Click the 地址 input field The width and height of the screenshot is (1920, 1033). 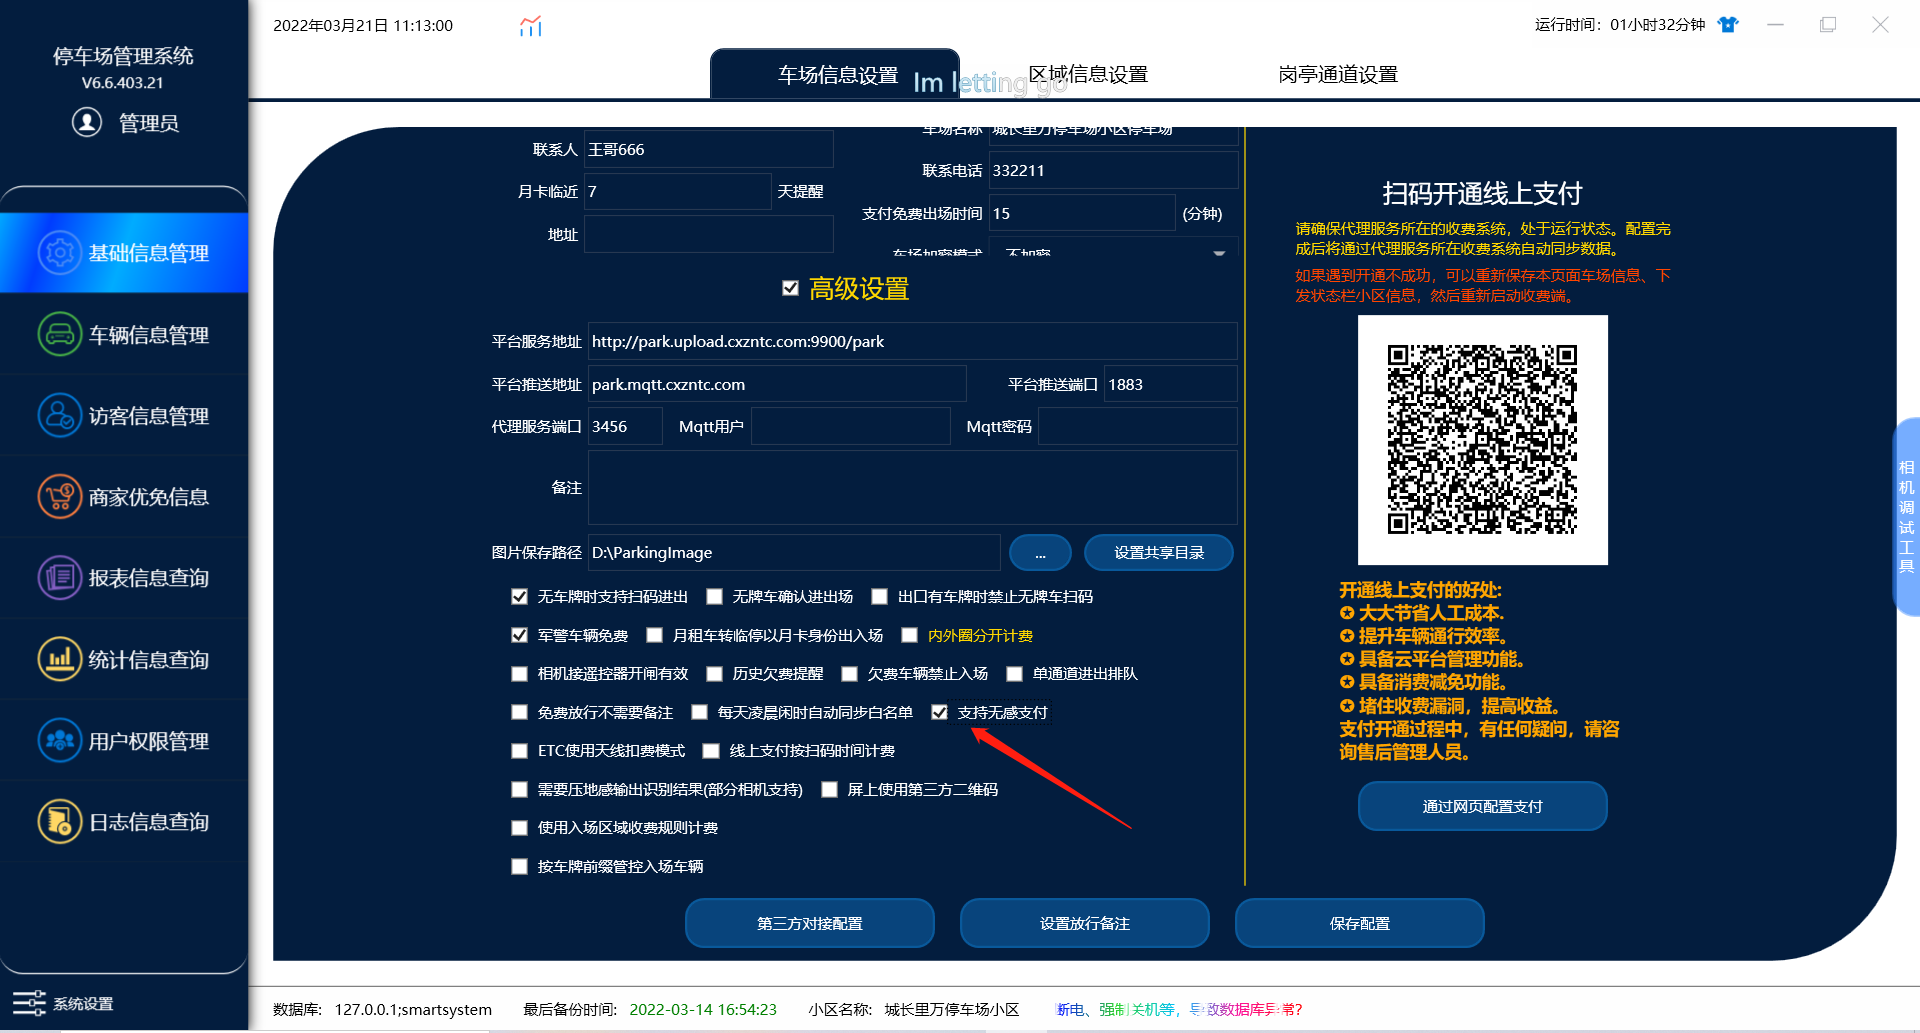pos(708,234)
